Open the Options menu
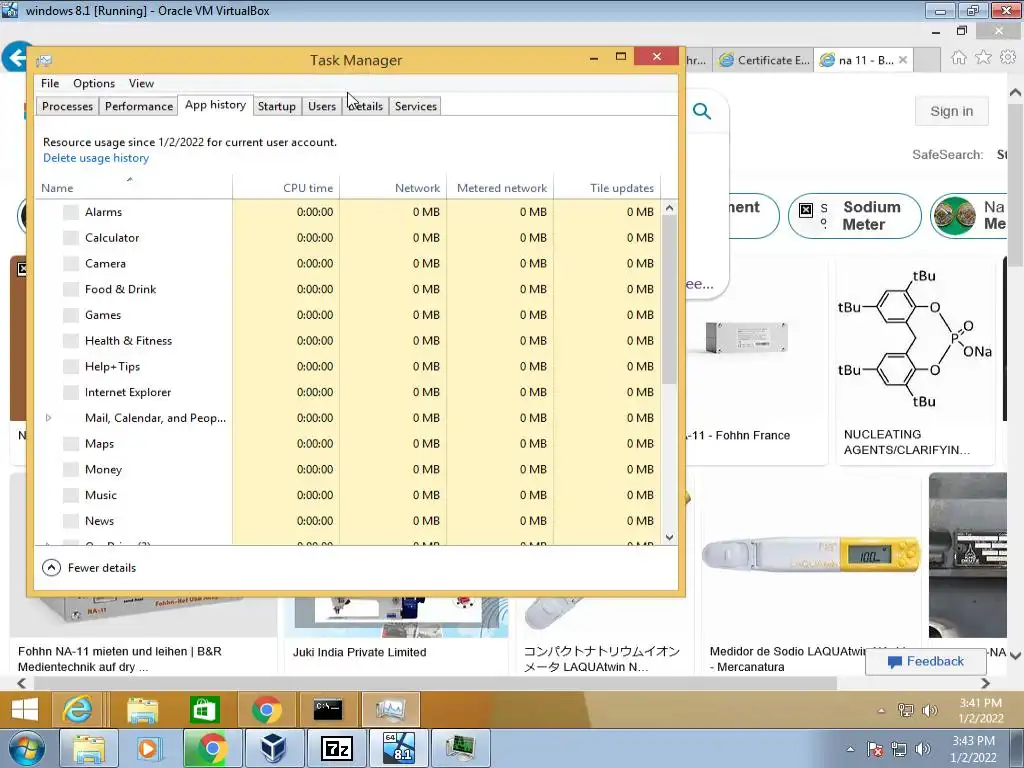 point(93,84)
